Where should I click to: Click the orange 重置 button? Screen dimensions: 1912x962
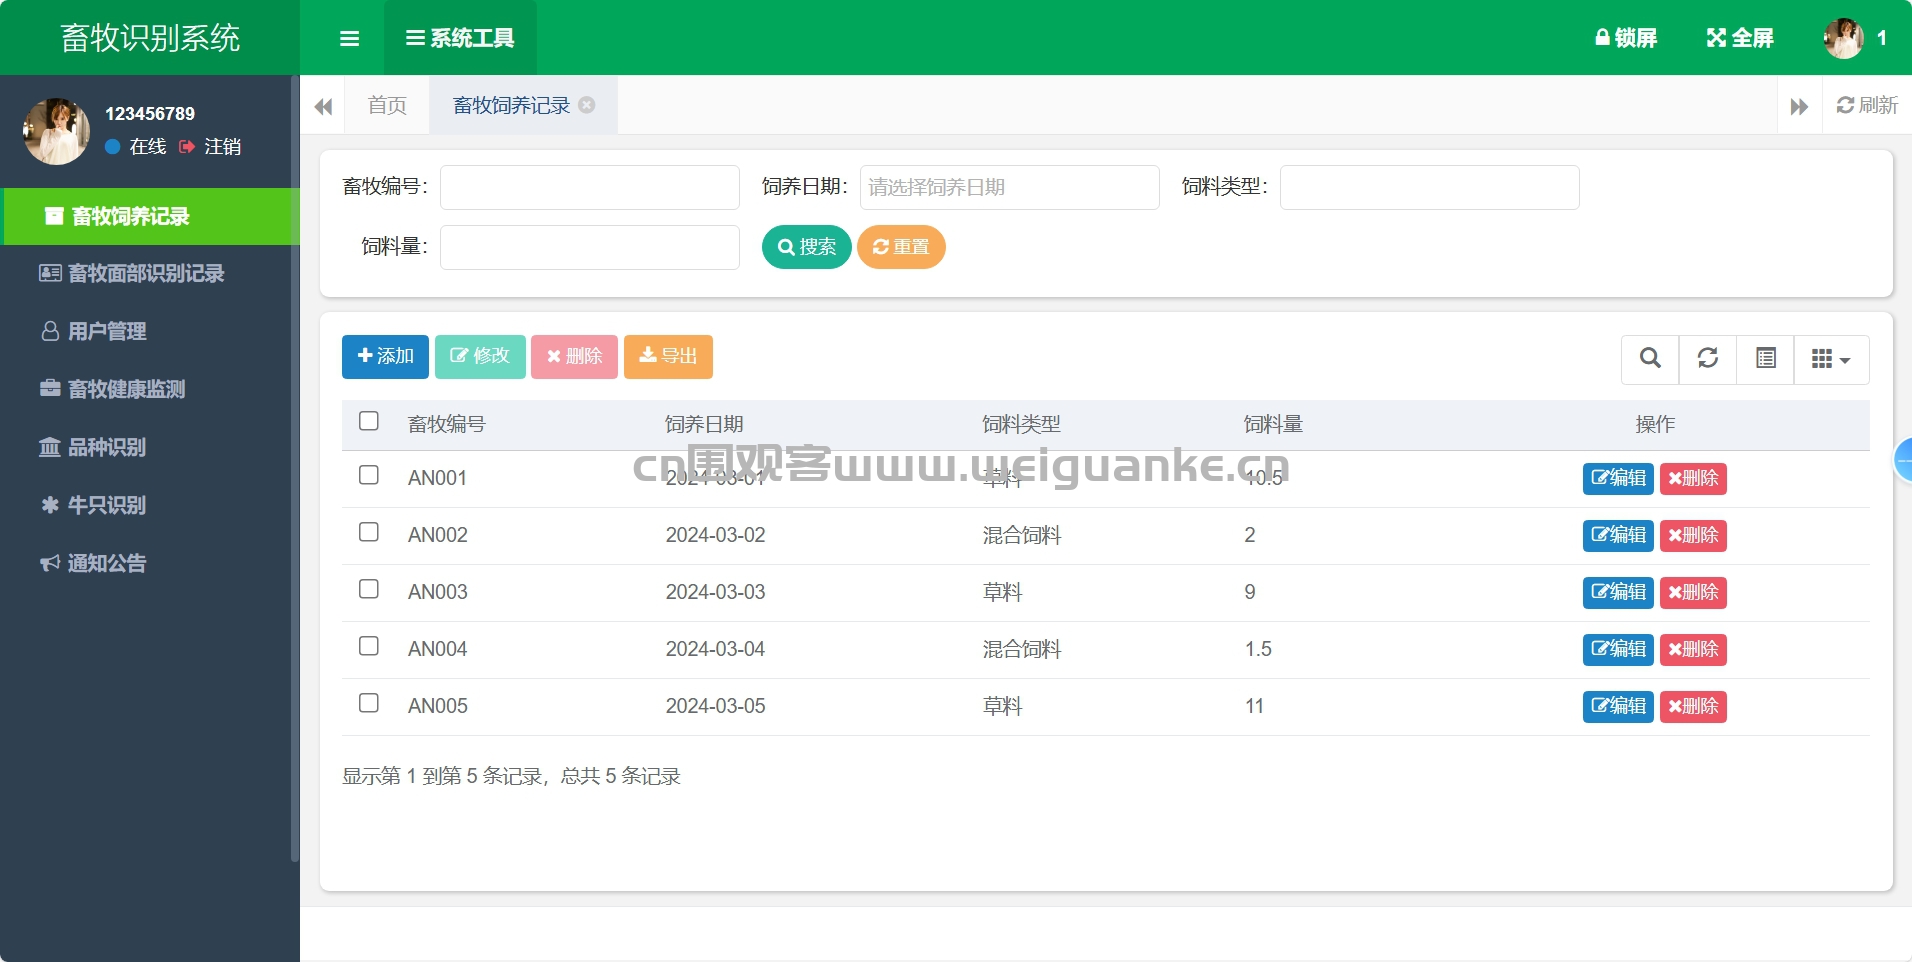[901, 247]
